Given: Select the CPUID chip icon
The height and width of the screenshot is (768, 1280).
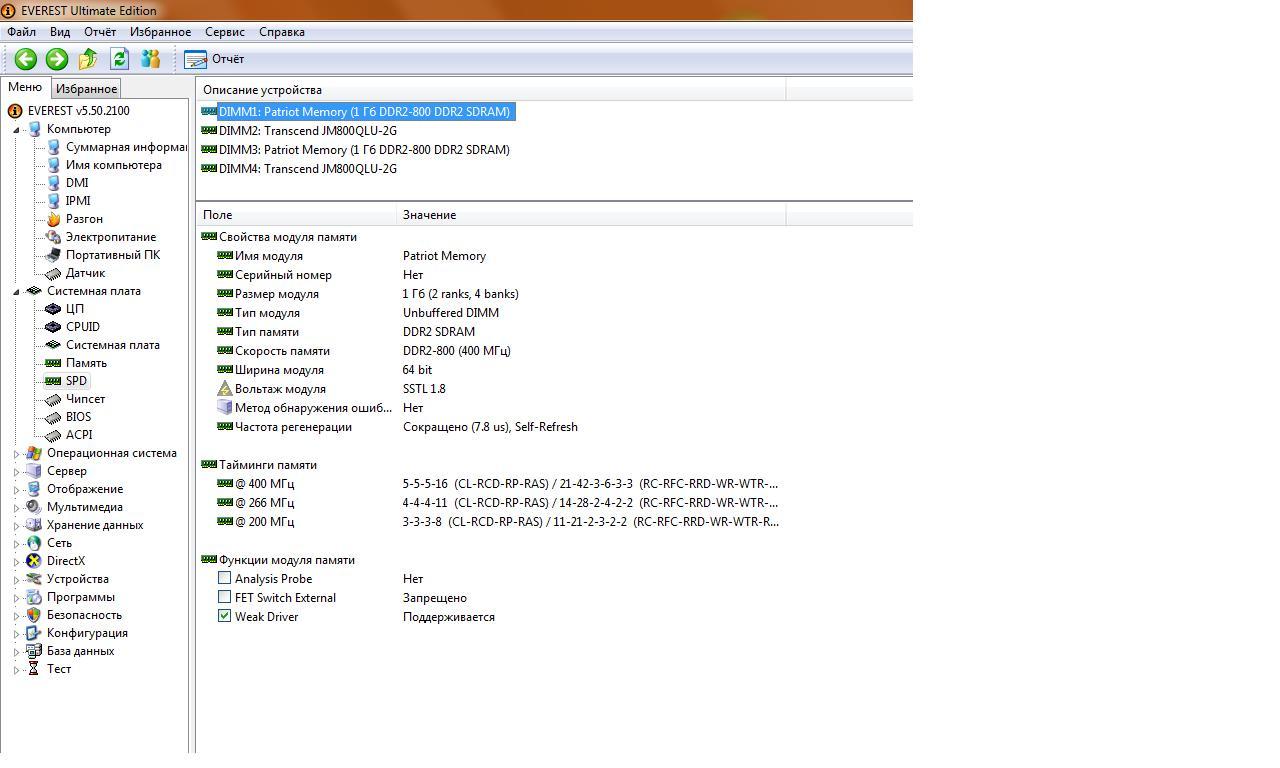Looking at the screenshot, I should [54, 327].
